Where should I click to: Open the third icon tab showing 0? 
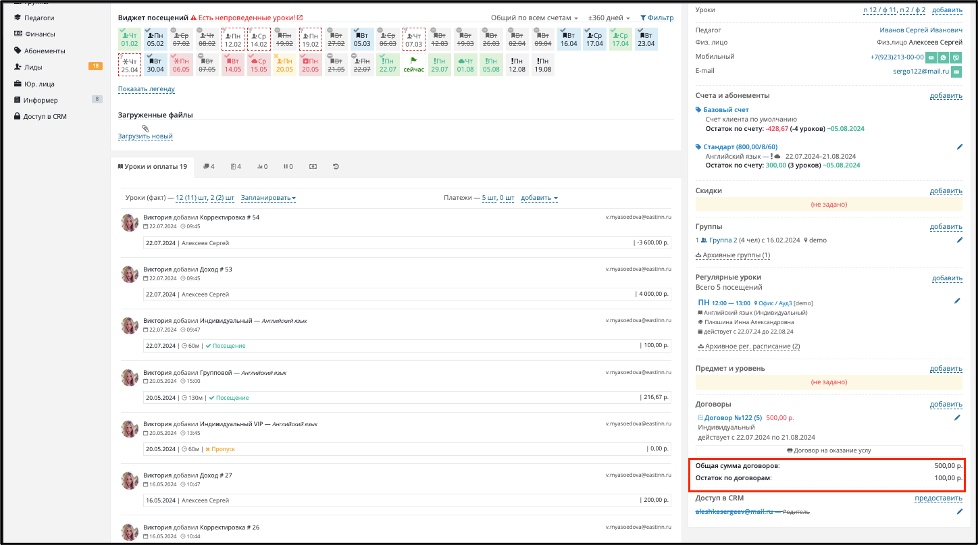[262, 167]
